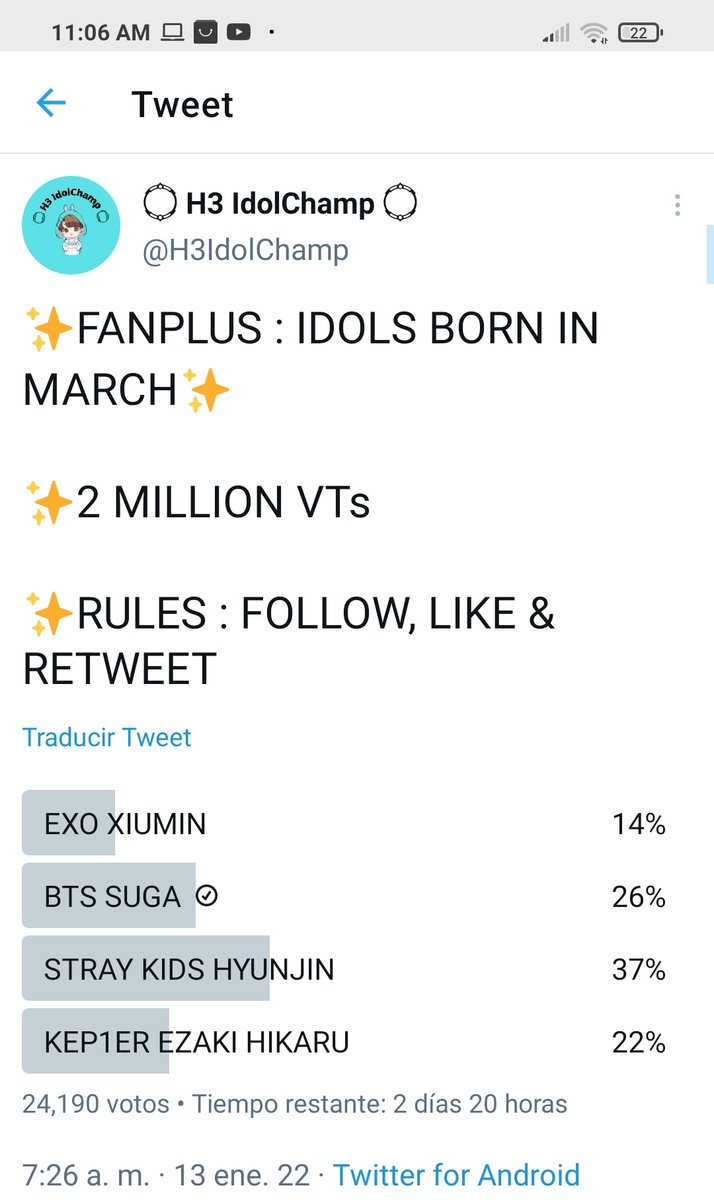714x1200 pixels.
Task: Open the tweet's three-dot overflow menu
Action: (677, 205)
